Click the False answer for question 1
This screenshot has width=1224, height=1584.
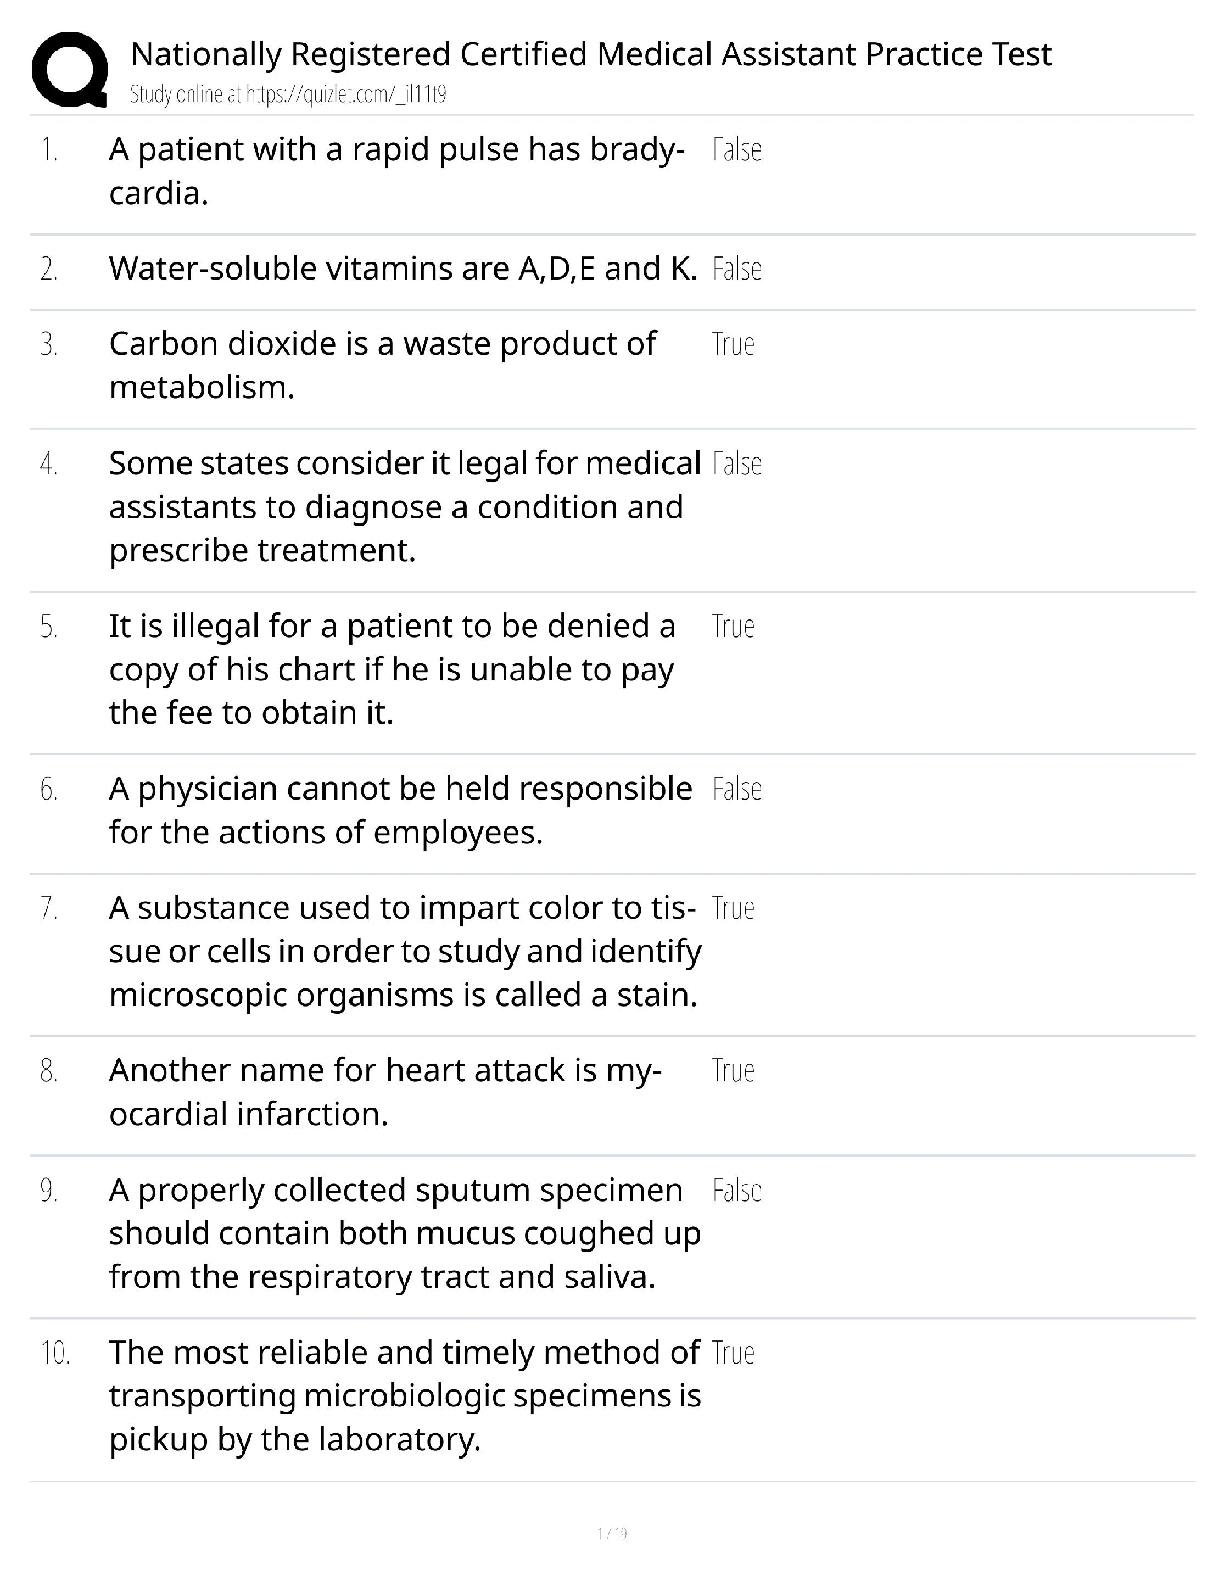click(x=737, y=150)
